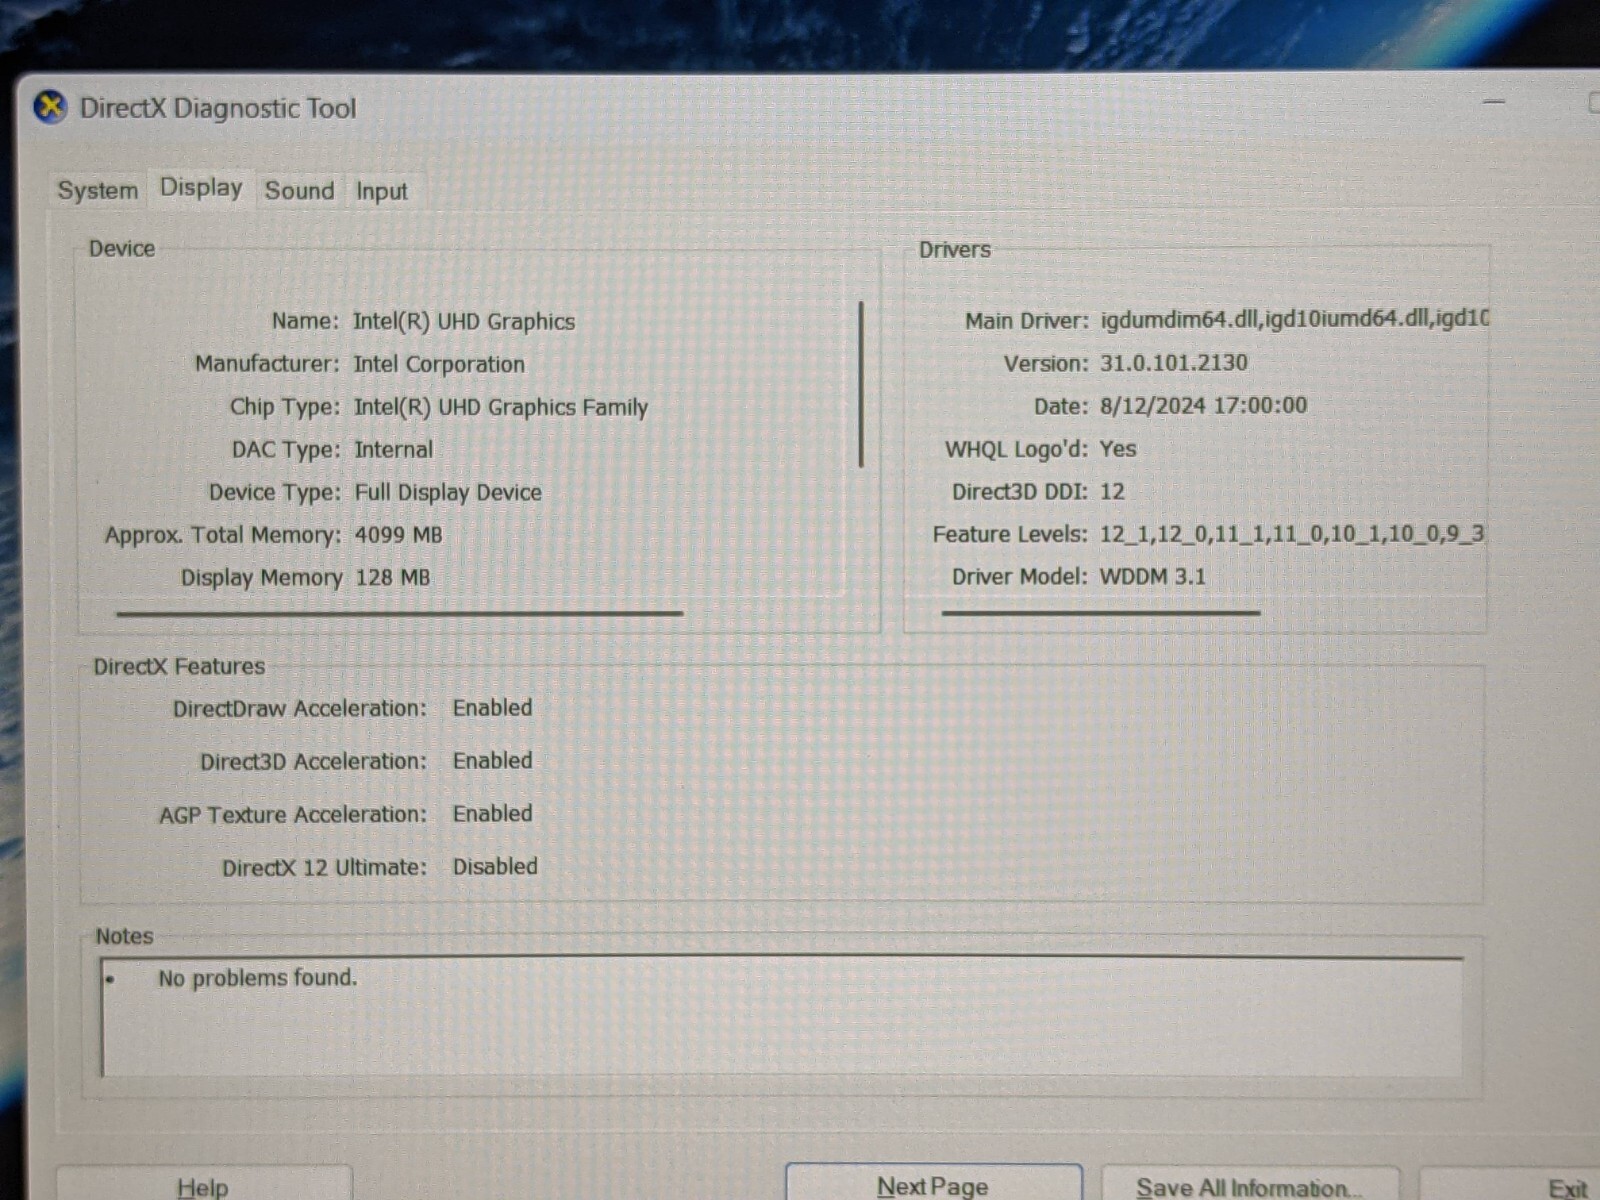Click the WHQL Logo'd 'Yes' value
1600x1200 pixels.
(1118, 448)
